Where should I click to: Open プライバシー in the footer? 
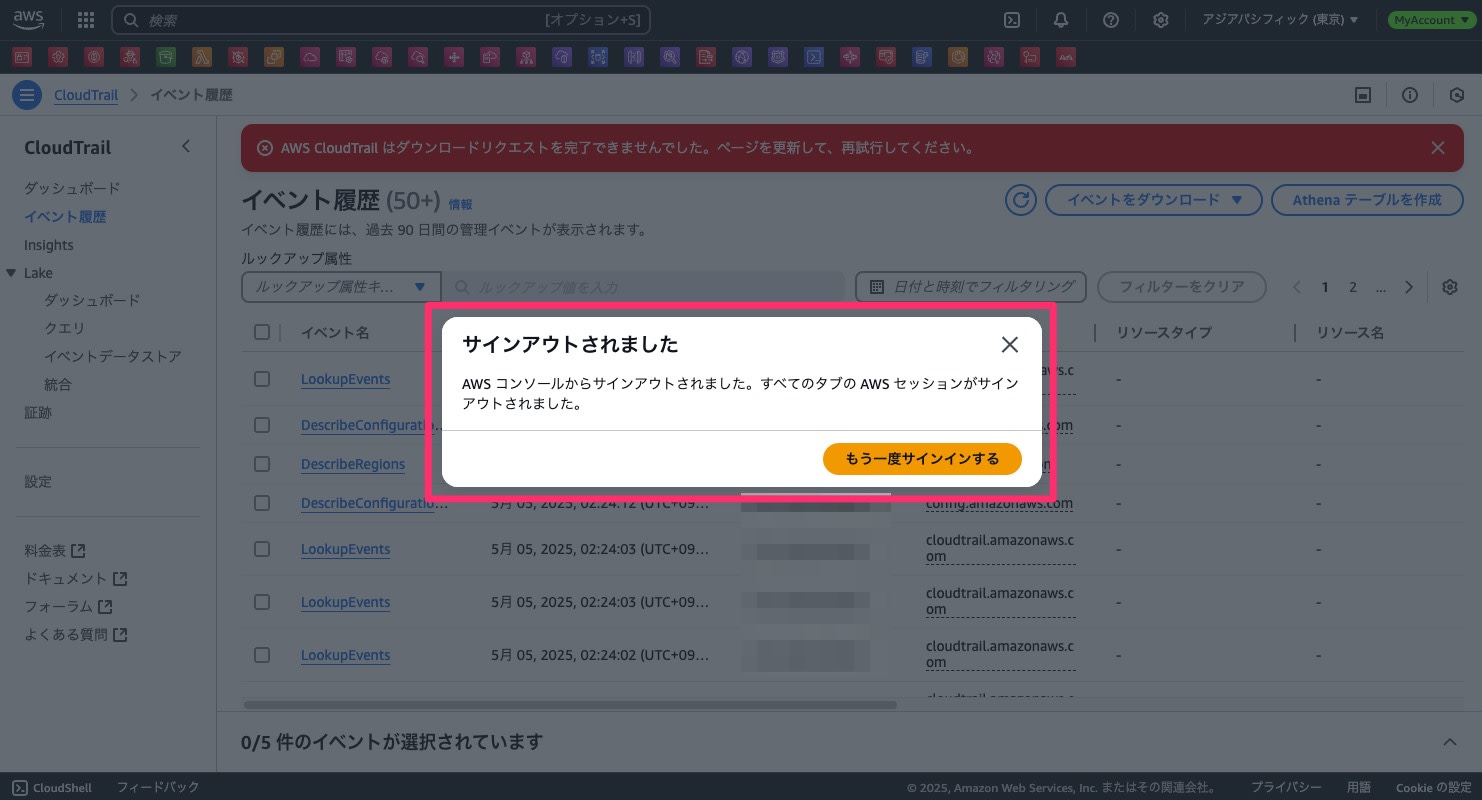pos(1287,787)
